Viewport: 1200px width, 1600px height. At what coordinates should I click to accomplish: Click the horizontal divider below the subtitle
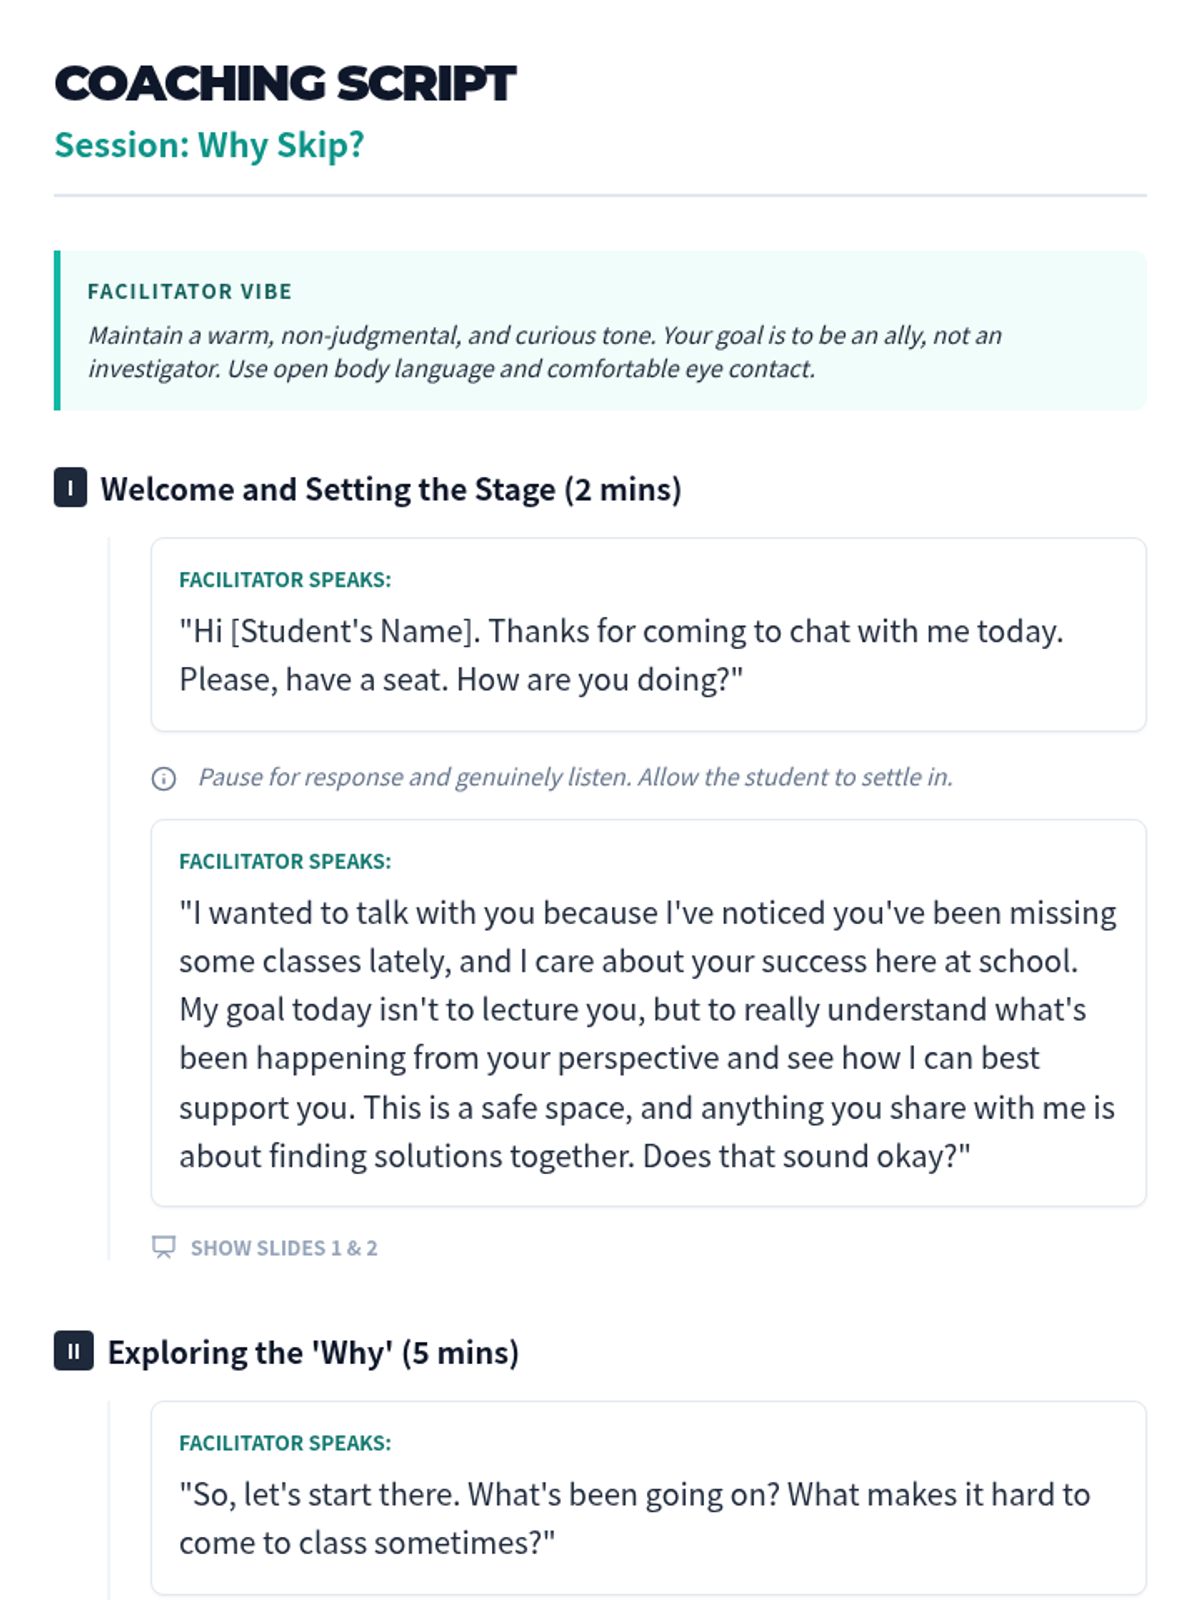click(x=600, y=196)
